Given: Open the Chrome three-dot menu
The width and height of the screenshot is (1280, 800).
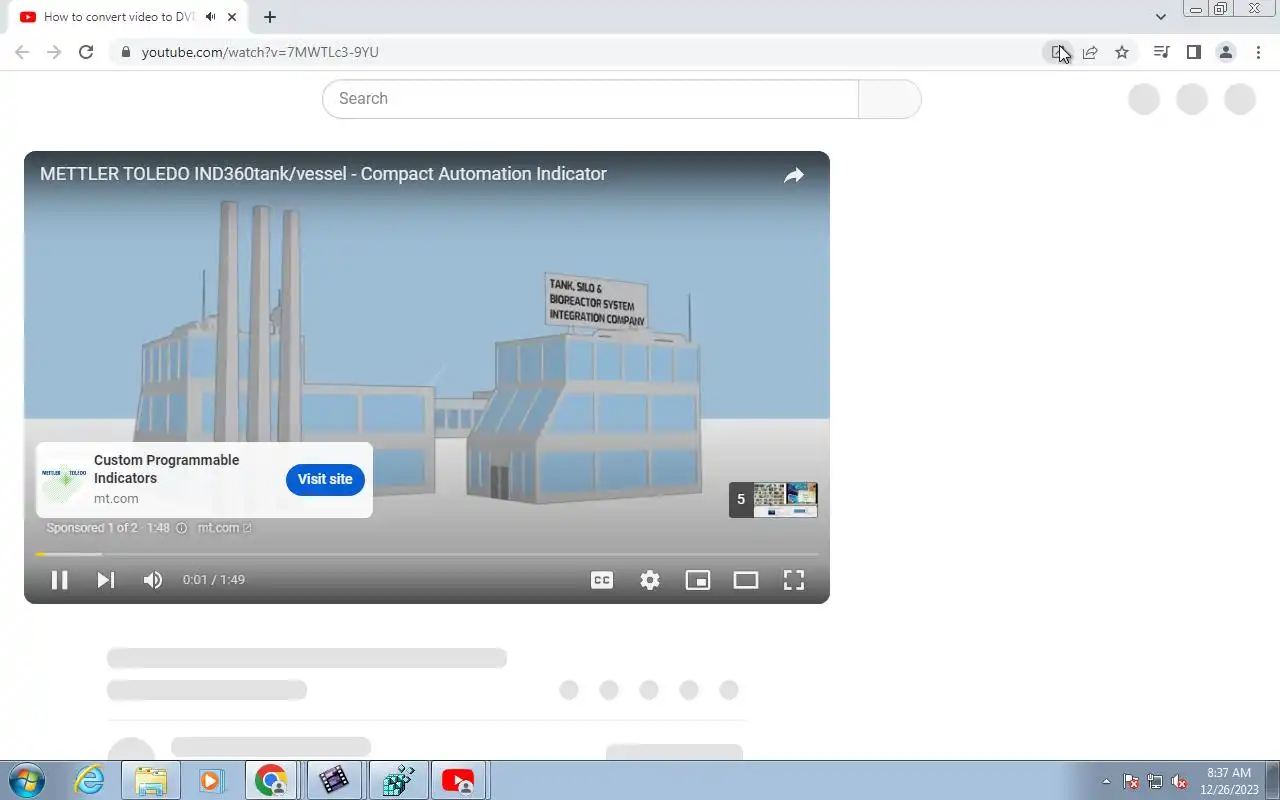Looking at the screenshot, I should click(x=1258, y=52).
